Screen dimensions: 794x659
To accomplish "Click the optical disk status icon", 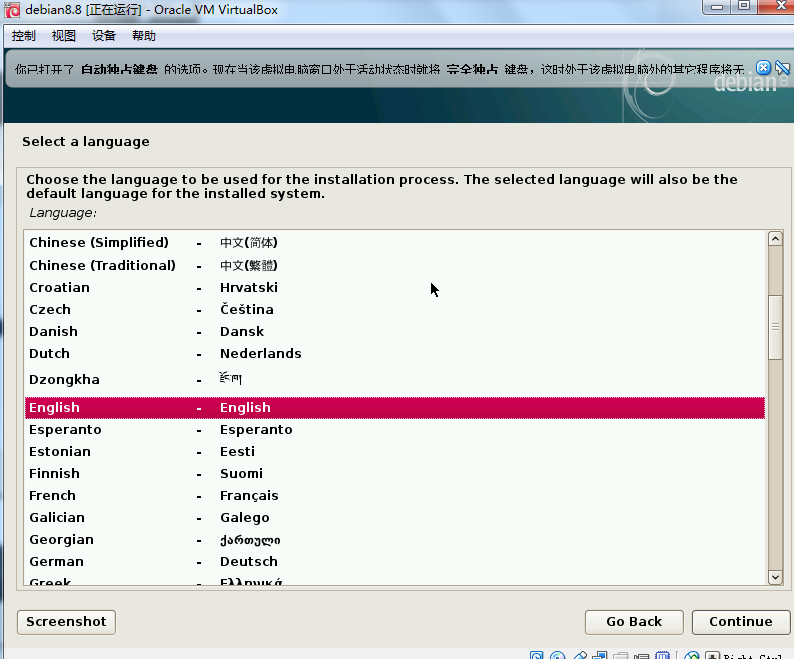I will (558, 656).
